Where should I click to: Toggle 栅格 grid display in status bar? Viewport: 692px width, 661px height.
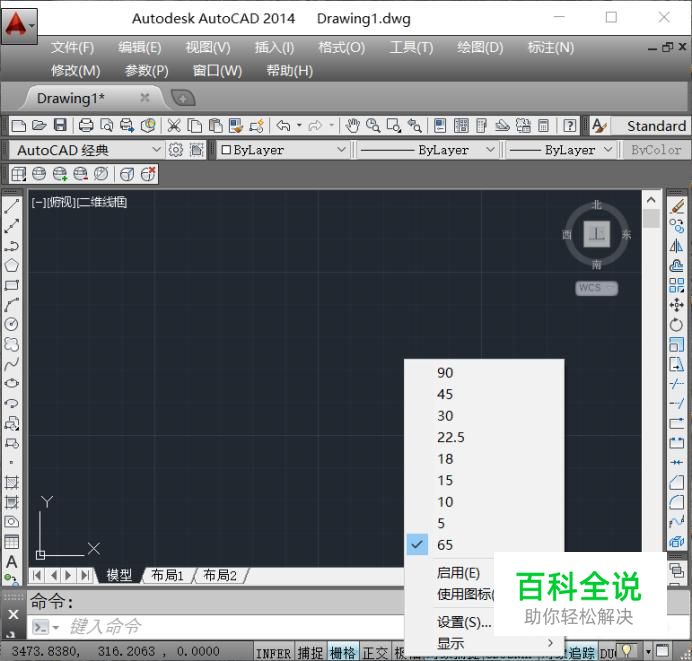click(343, 653)
